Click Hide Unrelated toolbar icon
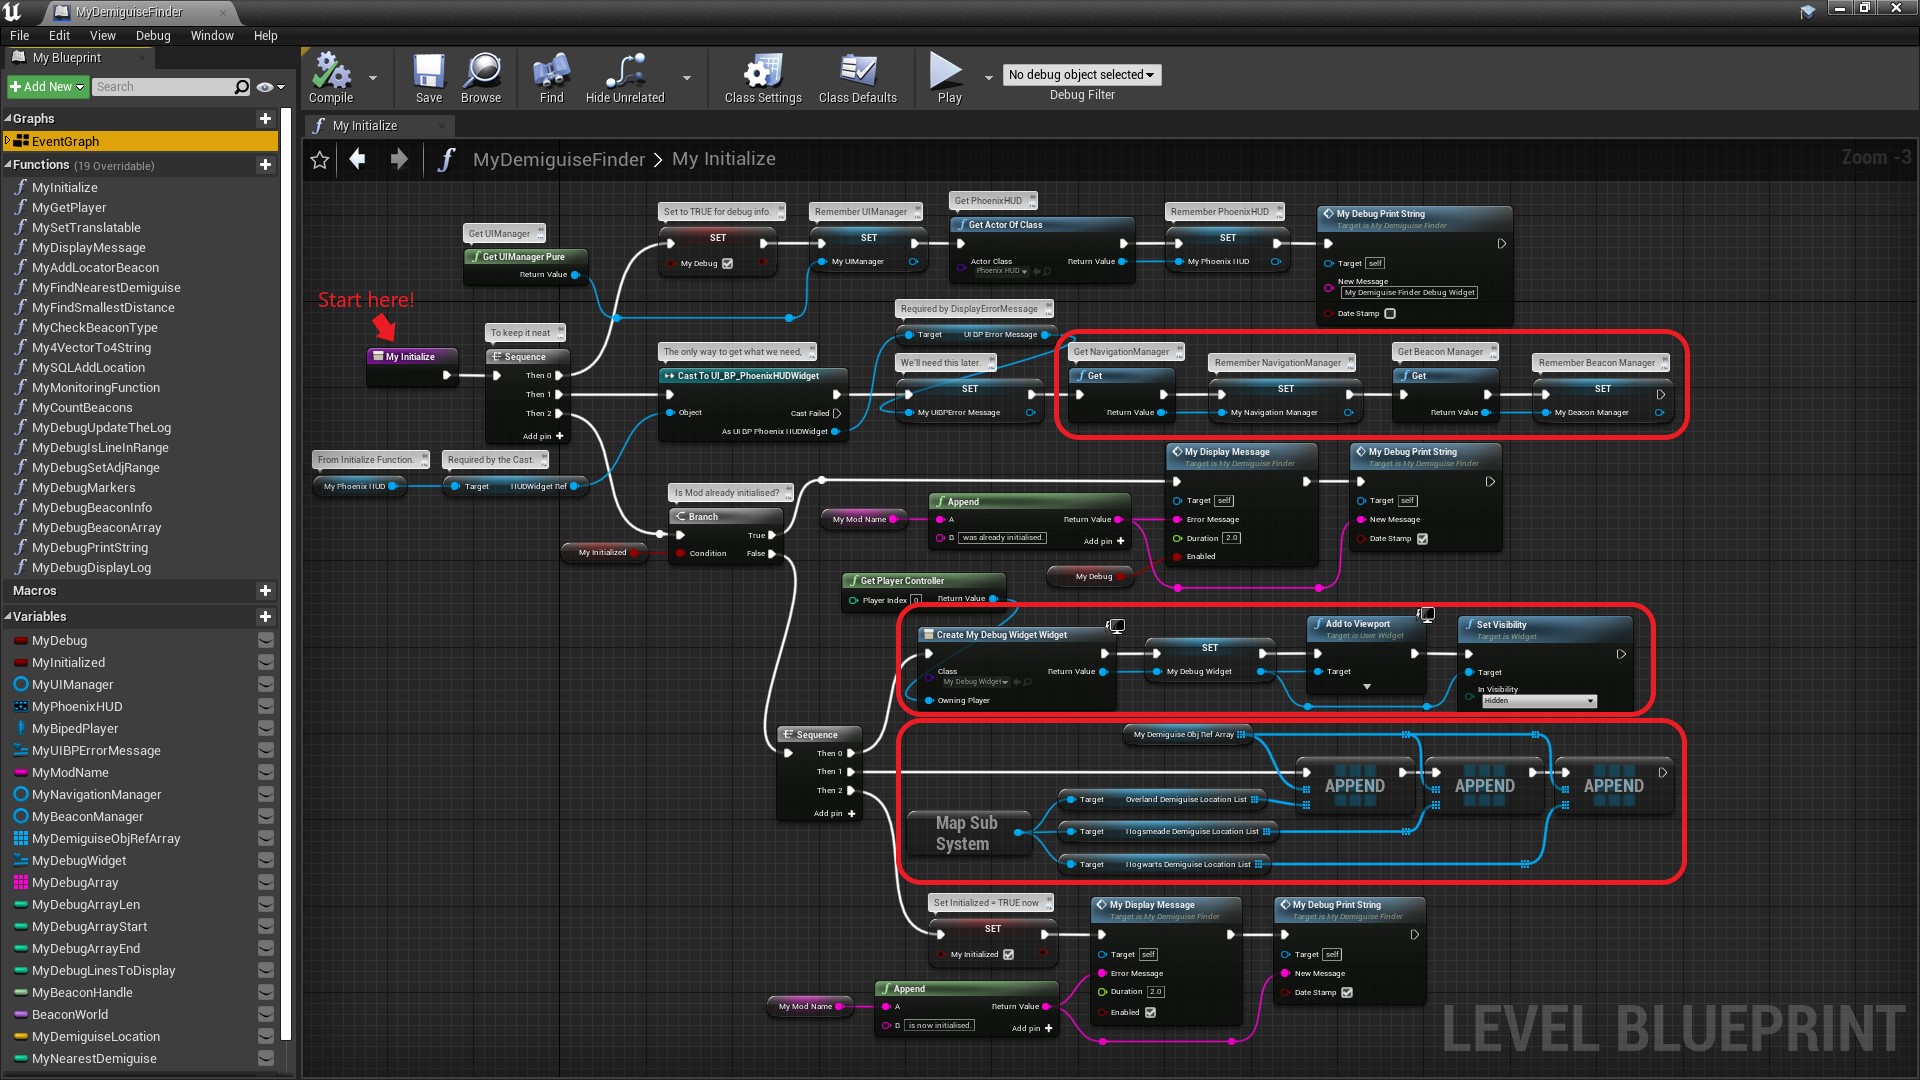Viewport: 1920px width, 1080px height. [x=625, y=78]
